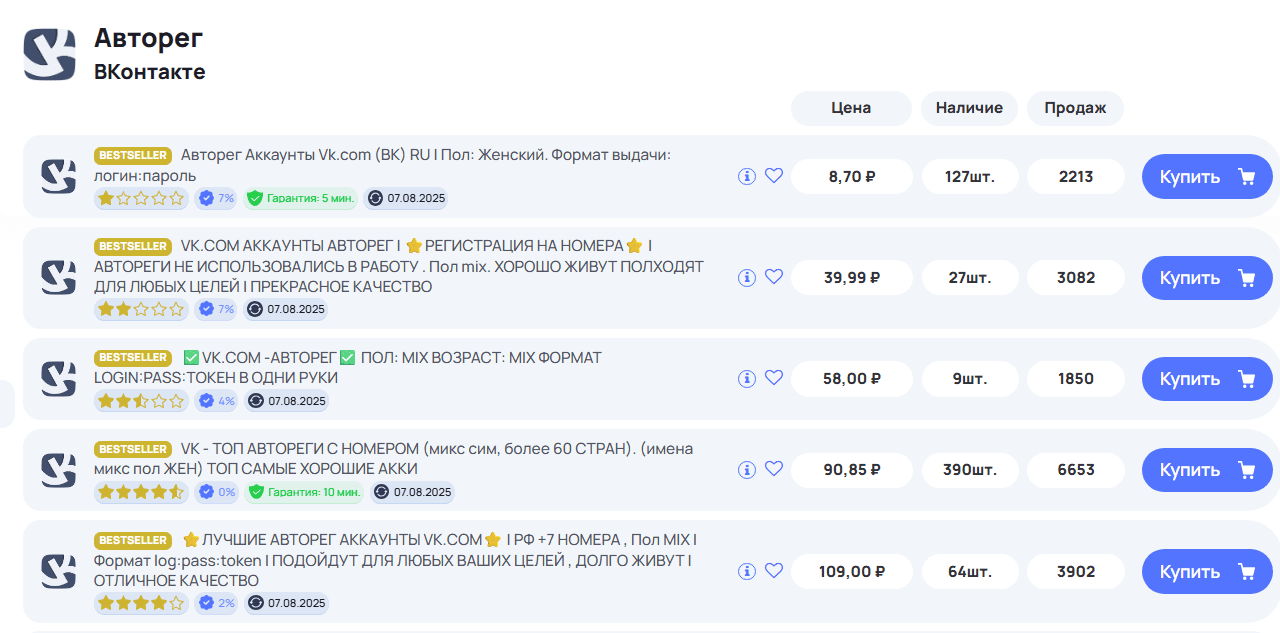Click Купить for the 90,85 ₽ listing
1280x633 pixels.
click(1207, 470)
